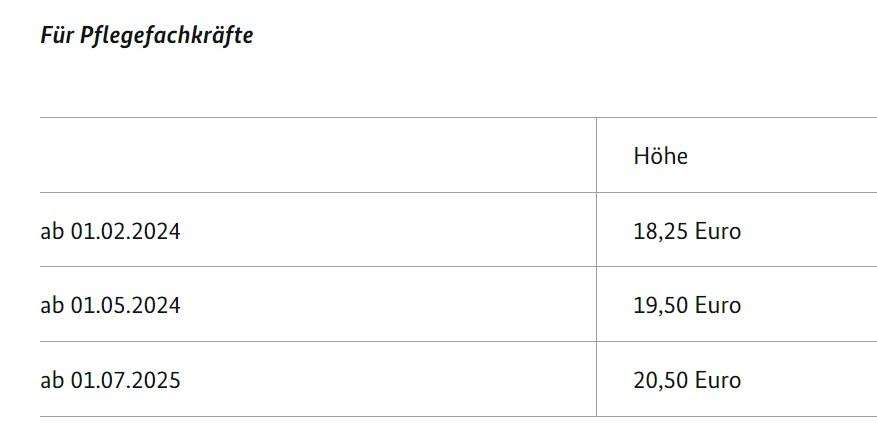
Task: Click the "ab 01.05.2024" date cell
Action: [110, 305]
